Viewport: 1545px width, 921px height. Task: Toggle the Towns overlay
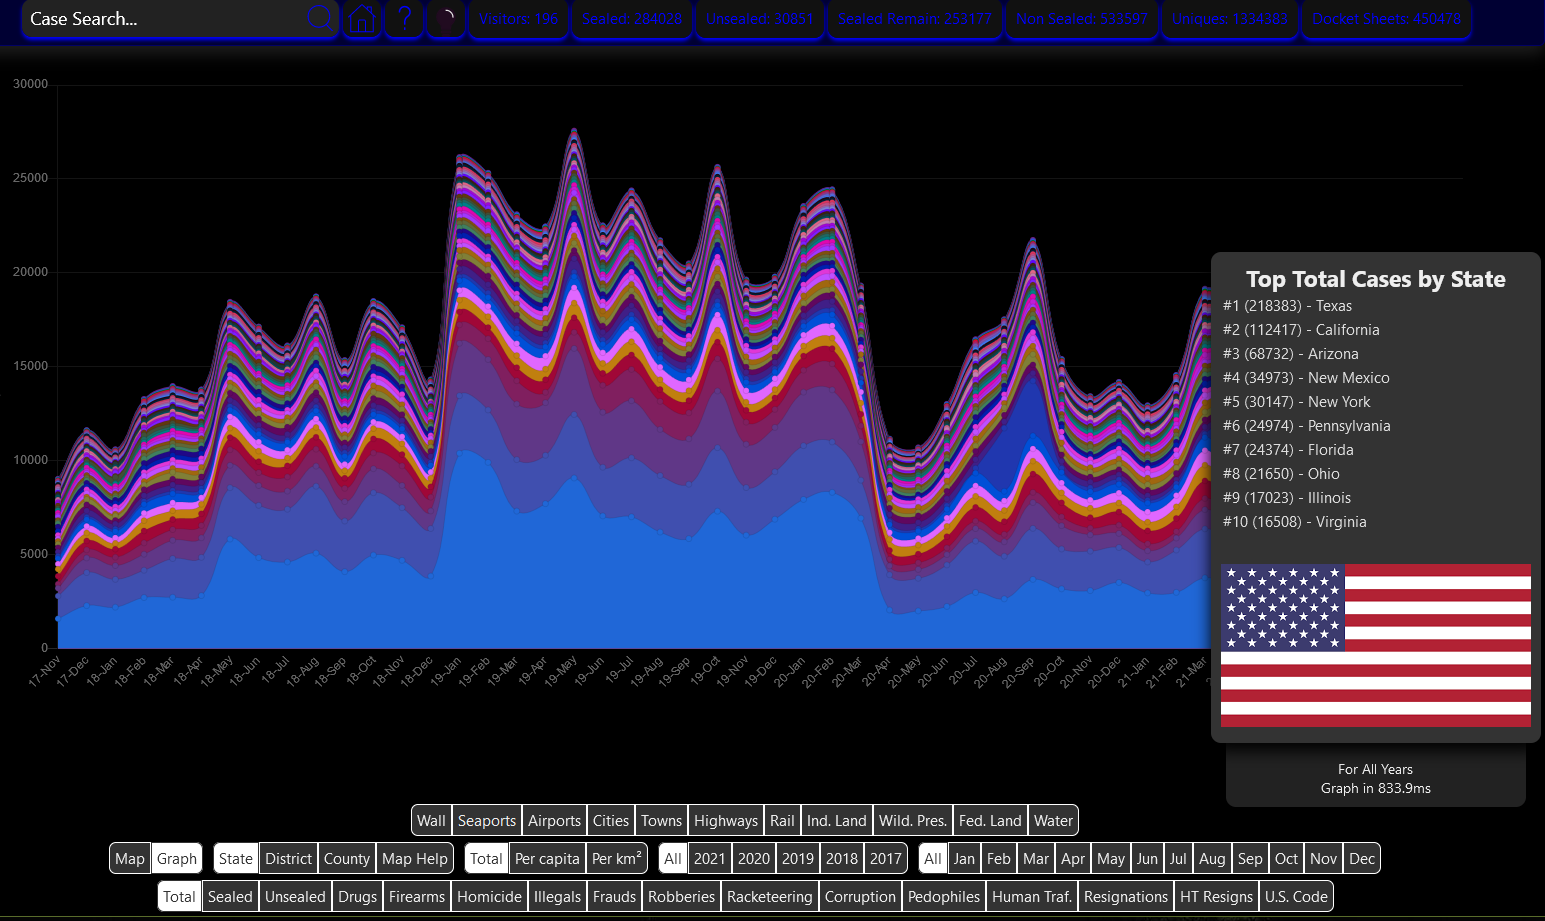[x=662, y=820]
